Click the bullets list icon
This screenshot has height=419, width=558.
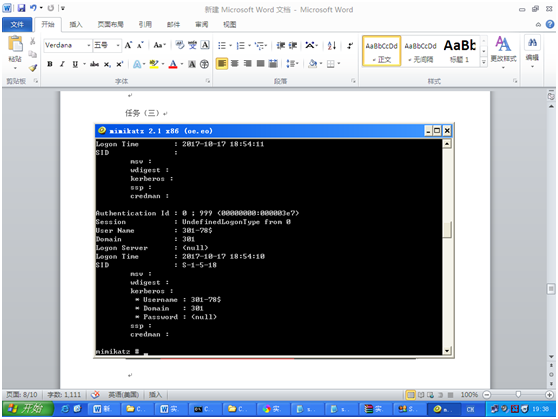pos(222,45)
